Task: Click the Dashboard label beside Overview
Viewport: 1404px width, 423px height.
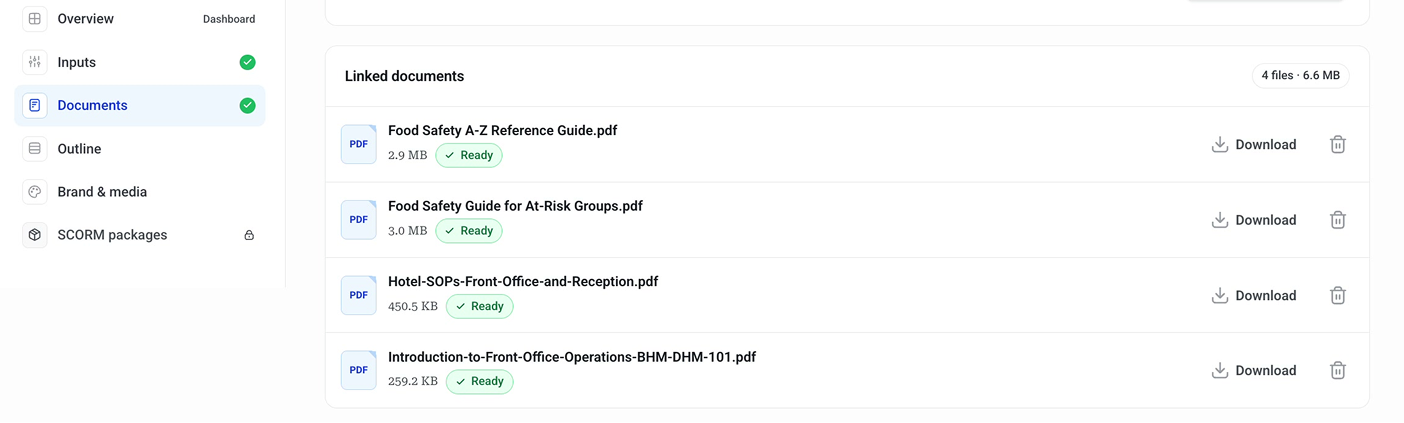Action: [229, 19]
